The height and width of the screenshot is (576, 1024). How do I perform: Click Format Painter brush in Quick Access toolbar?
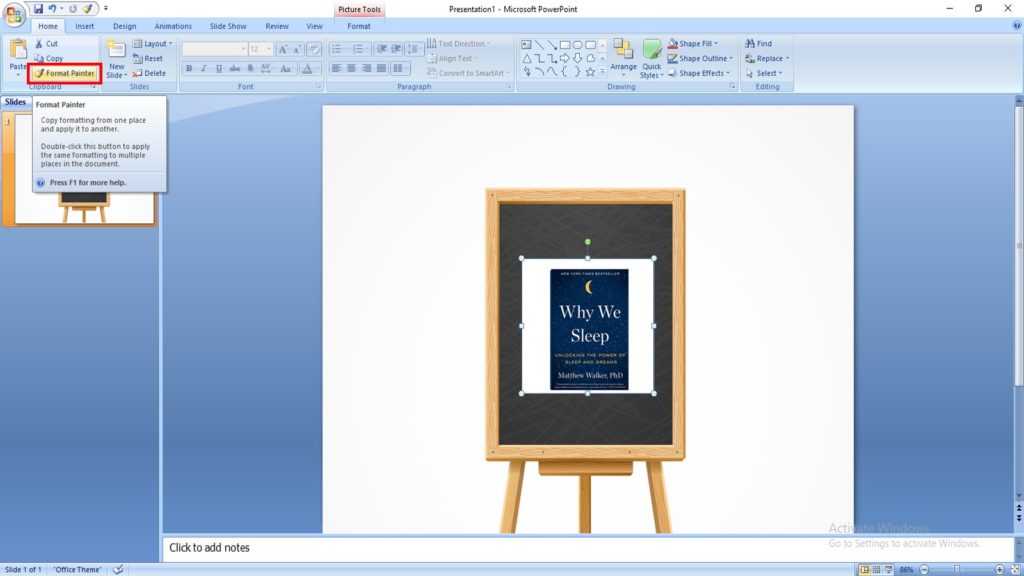(87, 8)
